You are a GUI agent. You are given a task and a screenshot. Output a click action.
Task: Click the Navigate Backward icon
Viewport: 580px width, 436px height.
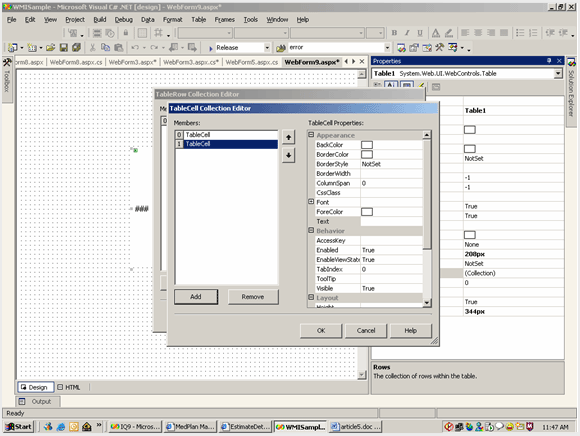173,47
